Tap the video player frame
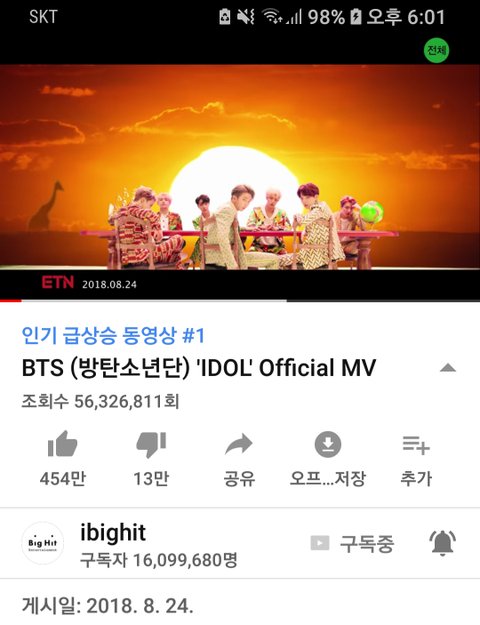 (240, 167)
